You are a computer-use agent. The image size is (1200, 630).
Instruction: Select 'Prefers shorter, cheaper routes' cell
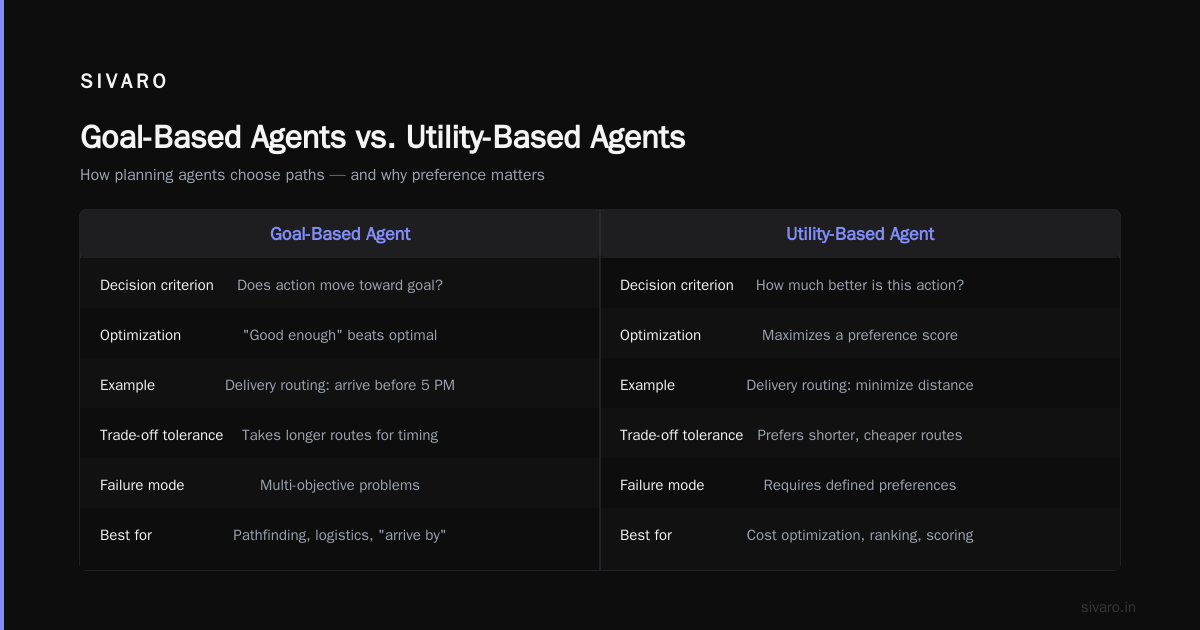pos(860,435)
